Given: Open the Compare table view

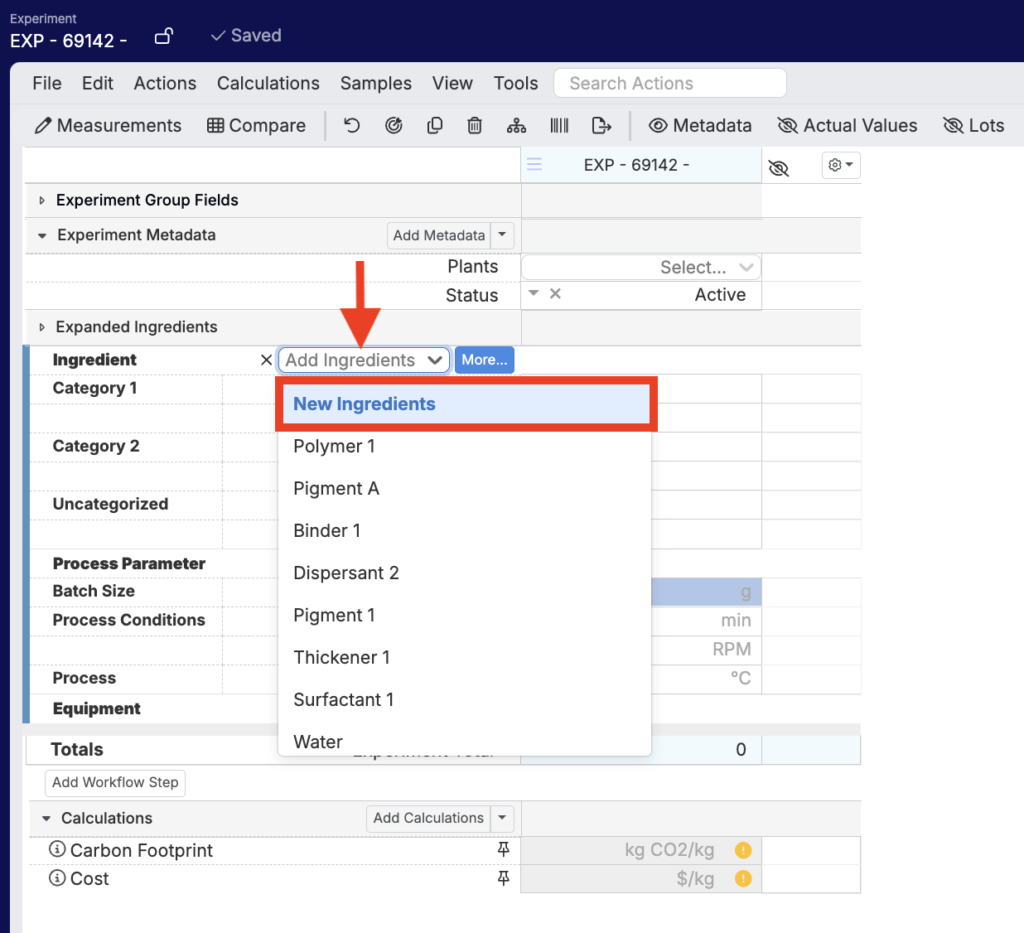Looking at the screenshot, I should 256,125.
